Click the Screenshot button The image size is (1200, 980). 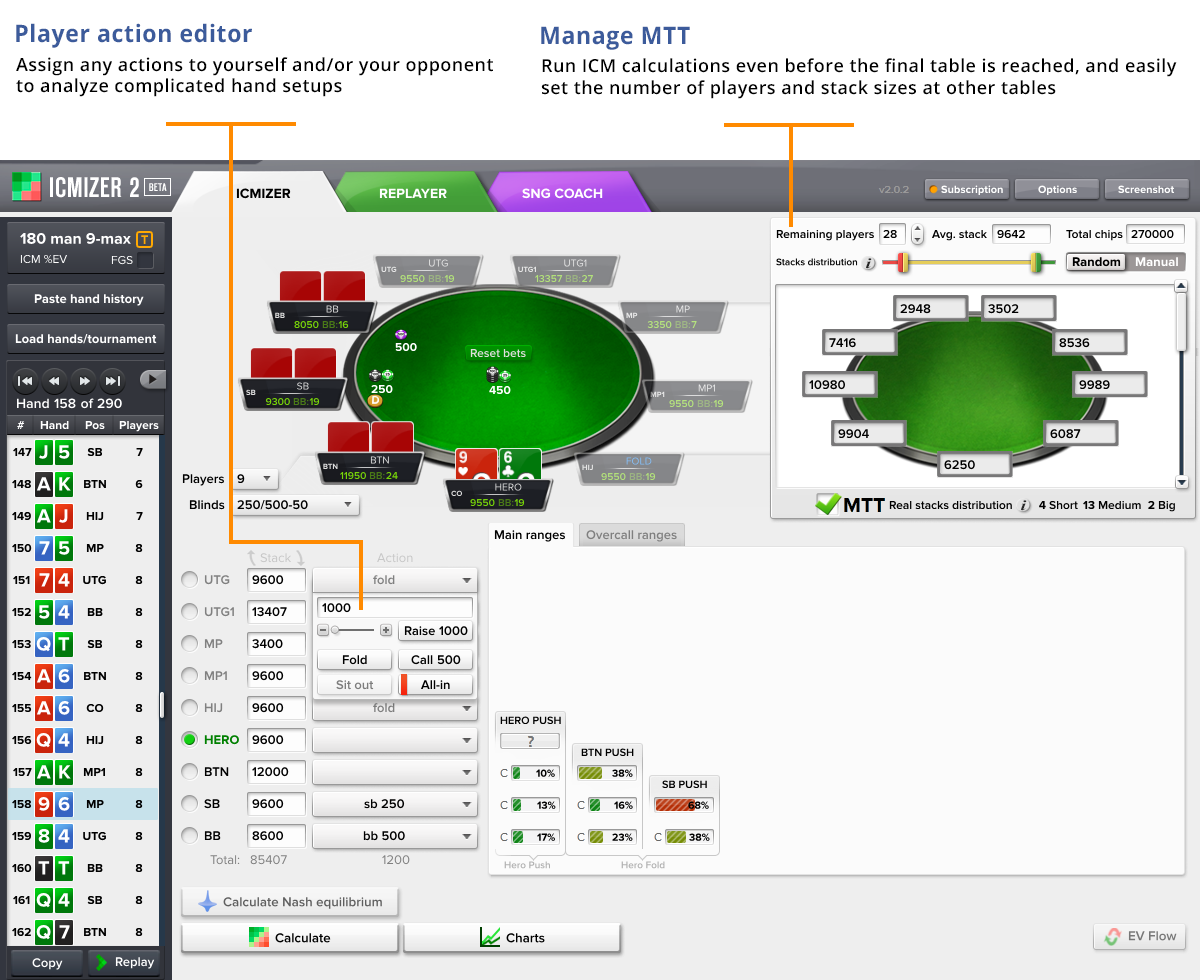1146,189
